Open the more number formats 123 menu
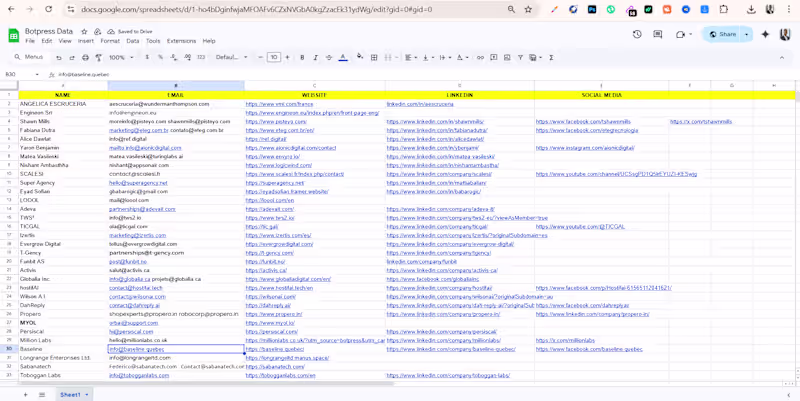The width and height of the screenshot is (800, 401). tap(201, 58)
